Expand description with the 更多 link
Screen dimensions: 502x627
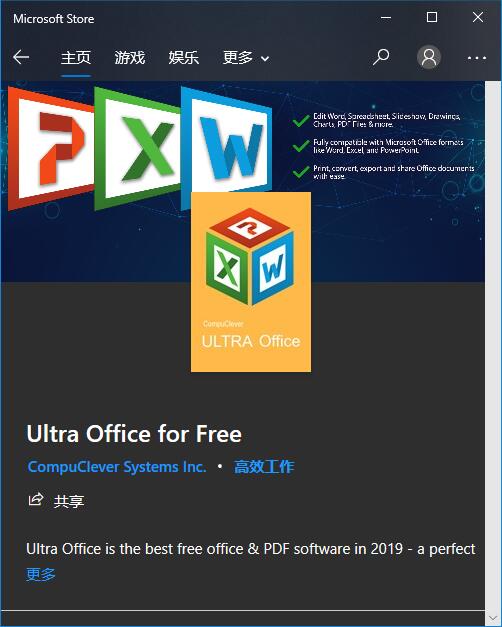[41, 574]
